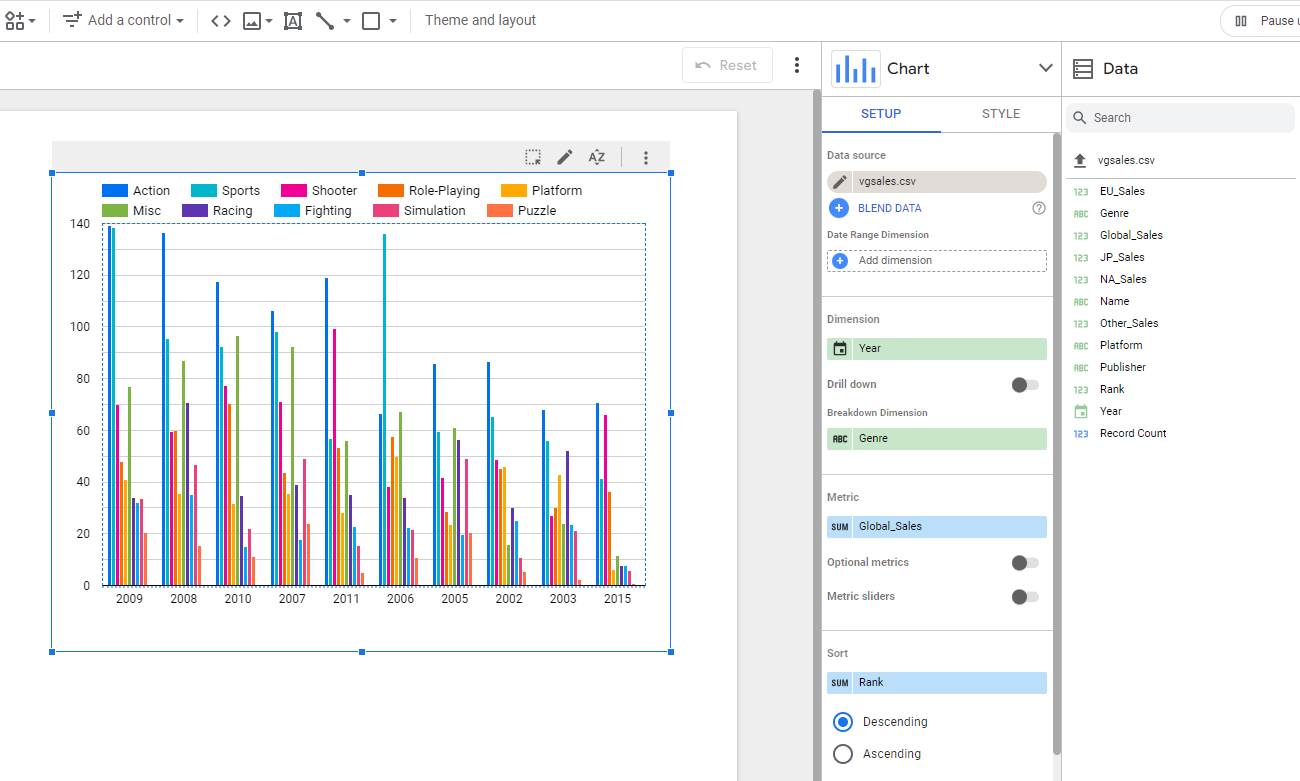Open Theme and layout panel
The image size is (1300, 781).
(480, 20)
